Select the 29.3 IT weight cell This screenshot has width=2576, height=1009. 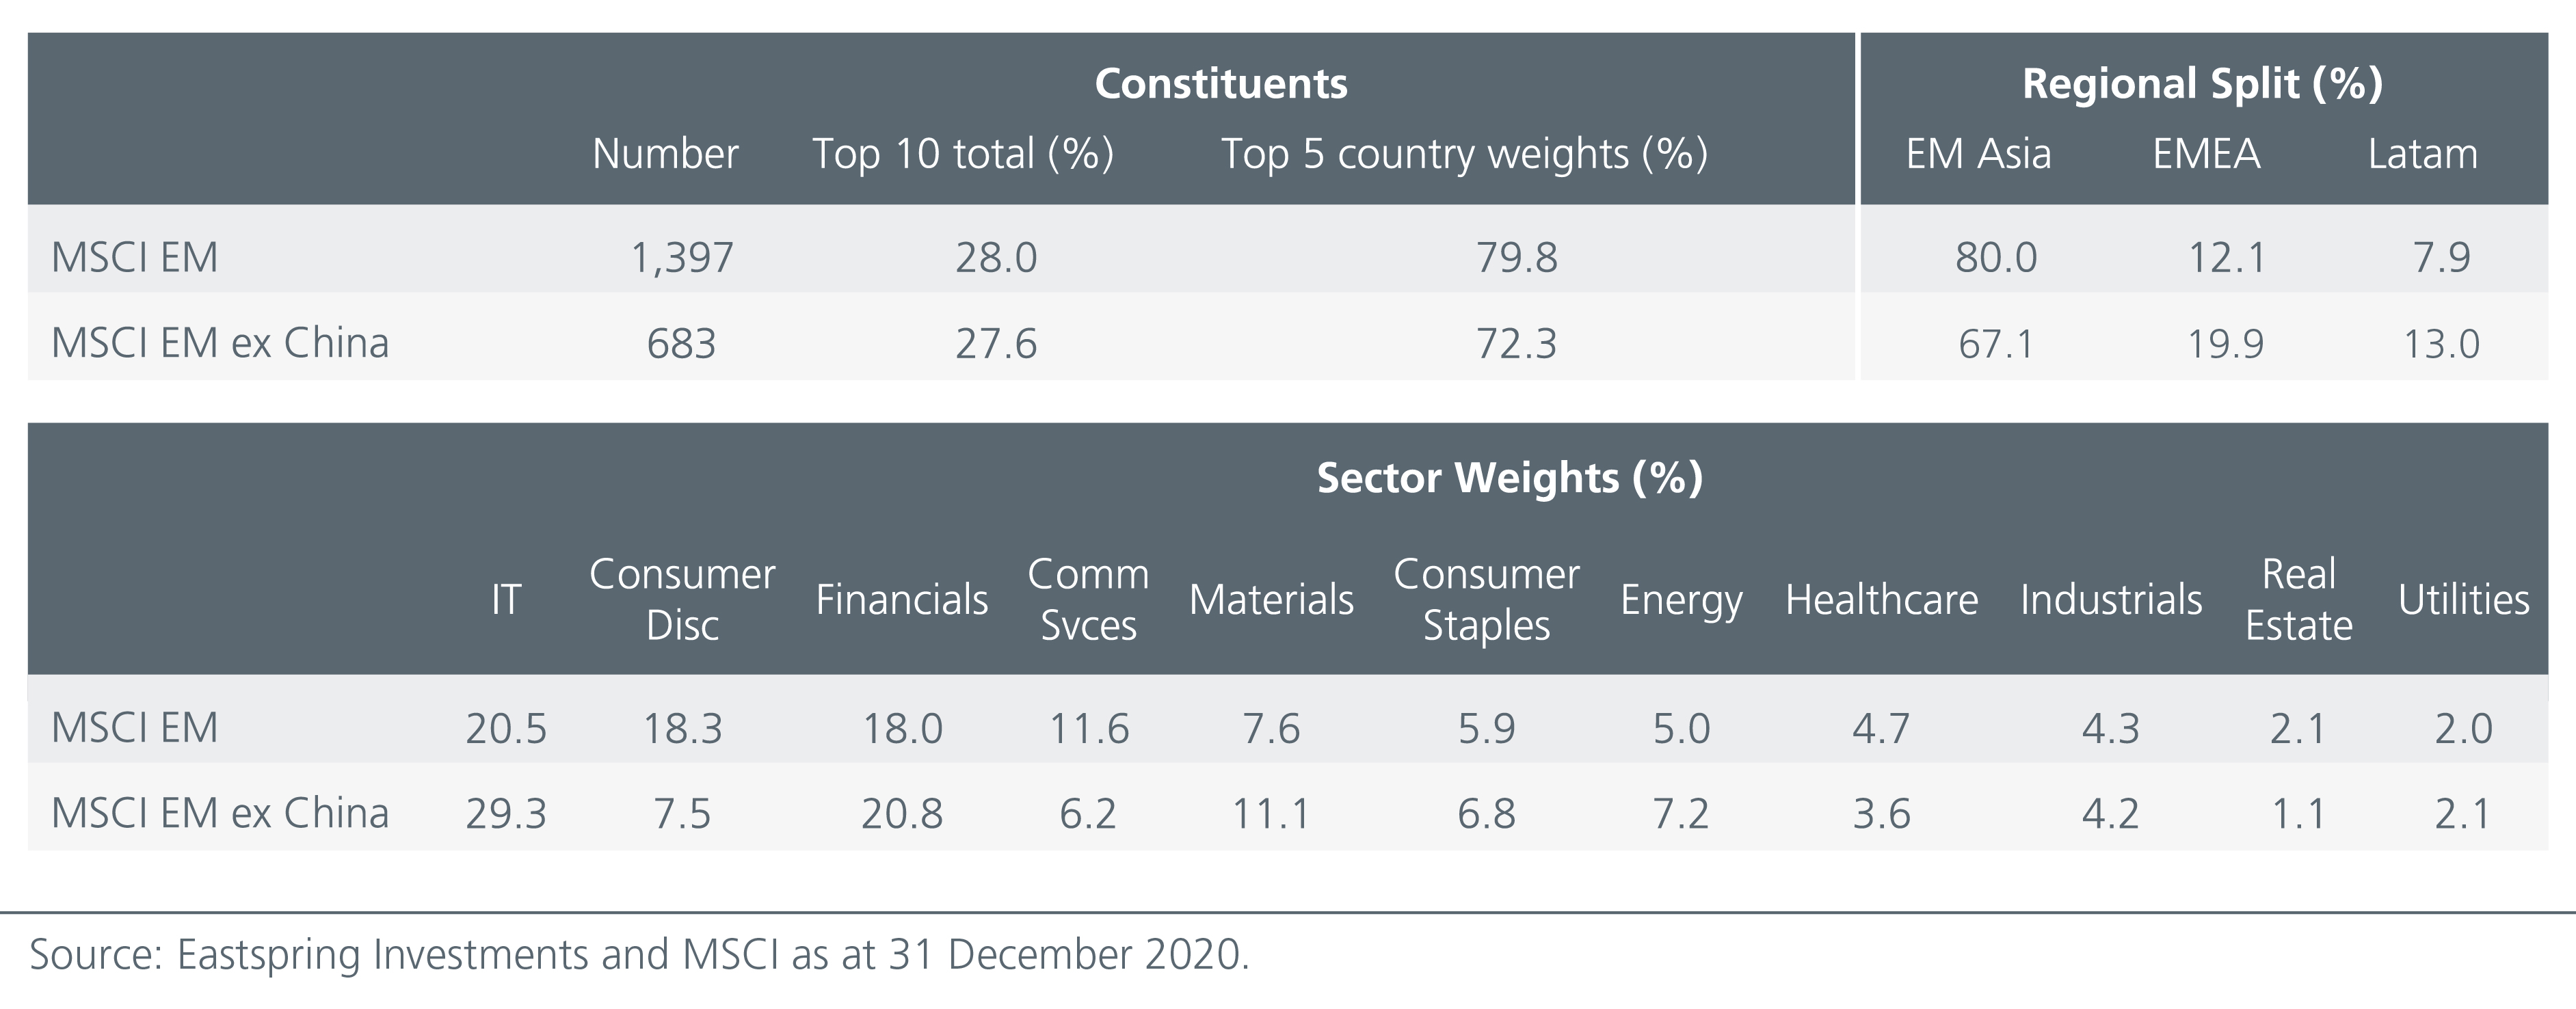tap(506, 814)
